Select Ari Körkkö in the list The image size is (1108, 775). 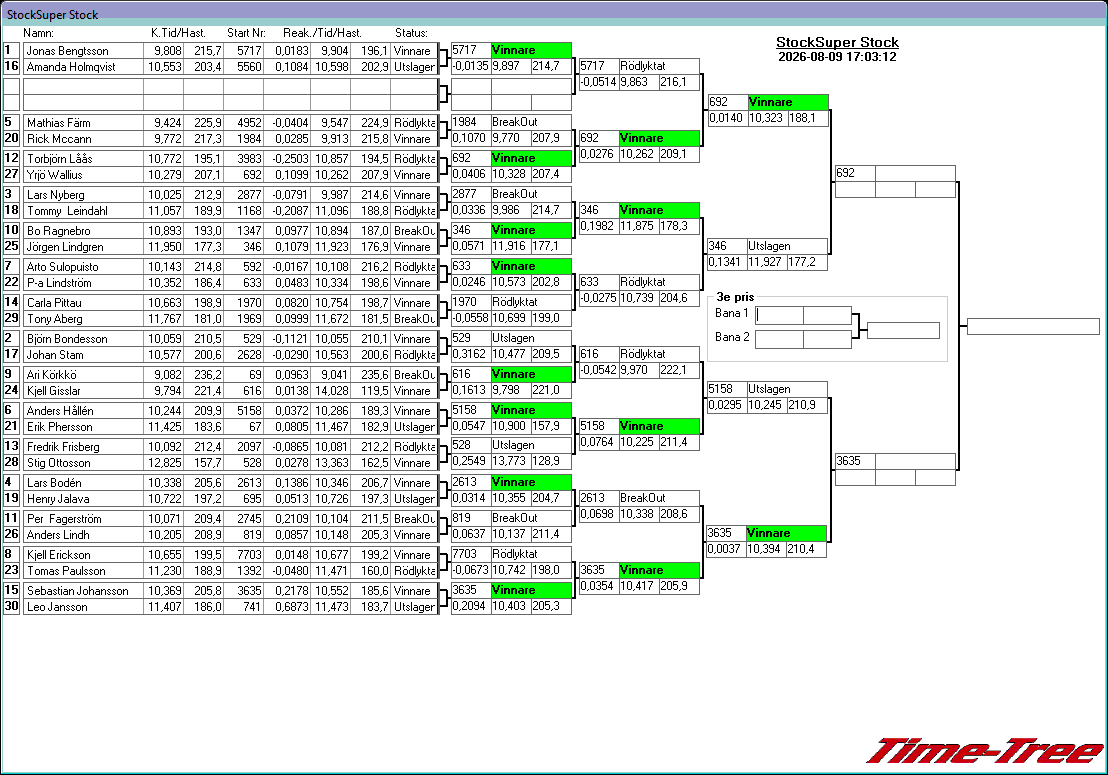point(83,375)
